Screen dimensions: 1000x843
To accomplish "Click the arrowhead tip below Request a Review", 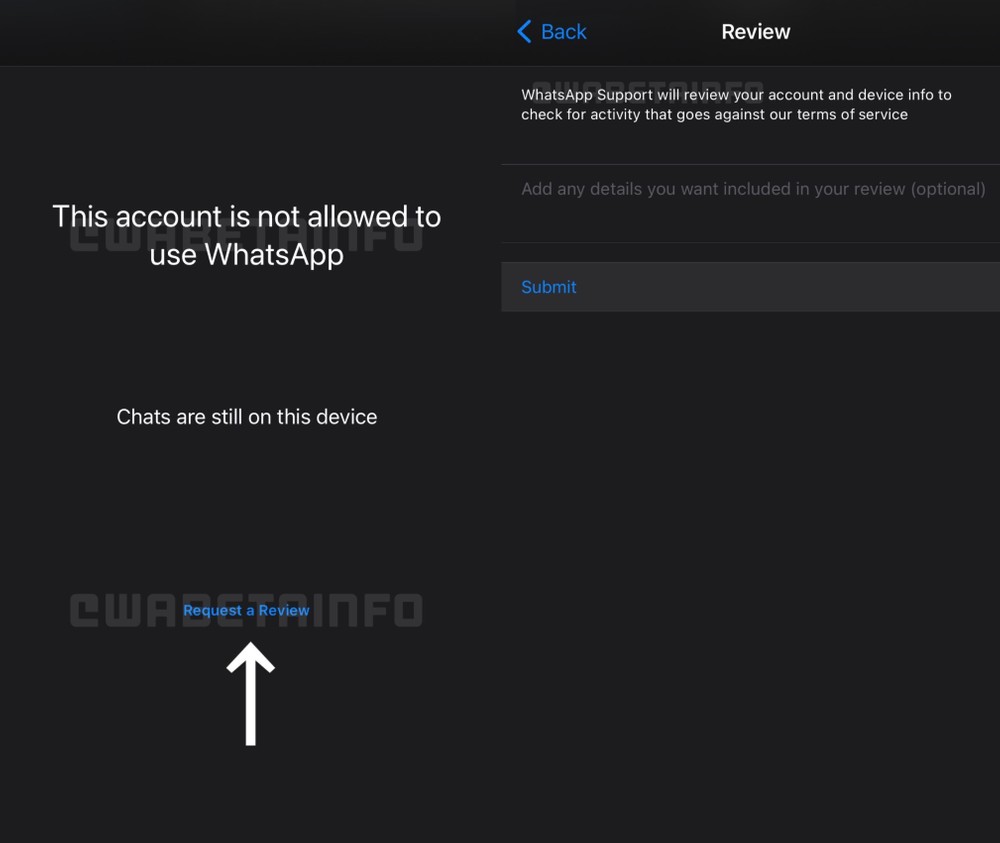I will (x=251, y=645).
